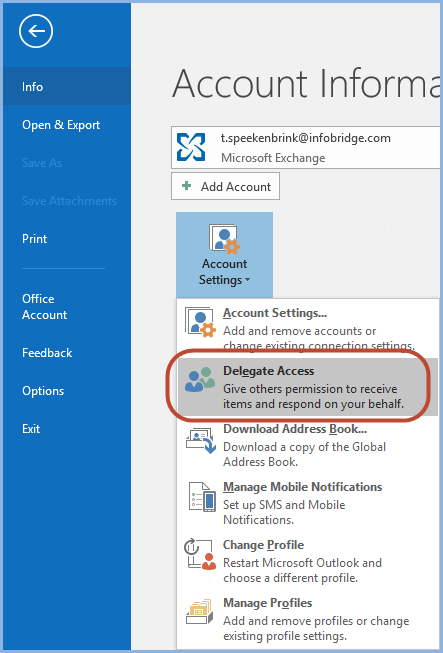Click the Delegate Access people icon
This screenshot has height=653, width=443.
pos(200,379)
